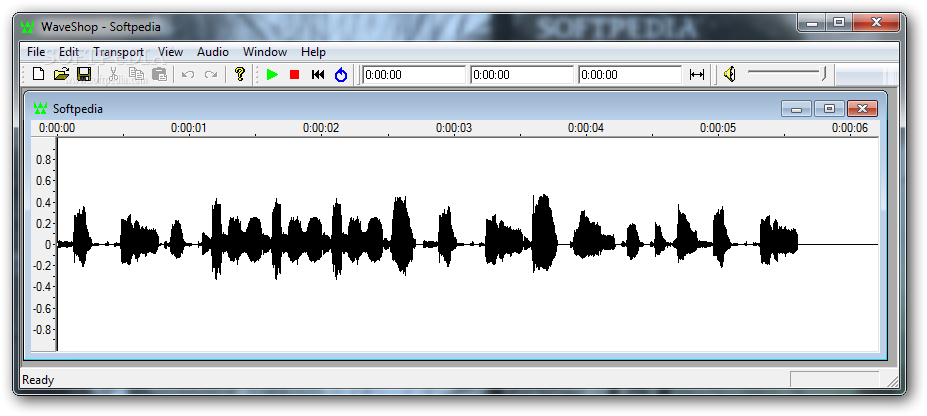Click the Ready status bar text
The width and height of the screenshot is (927, 416).
[x=38, y=380]
